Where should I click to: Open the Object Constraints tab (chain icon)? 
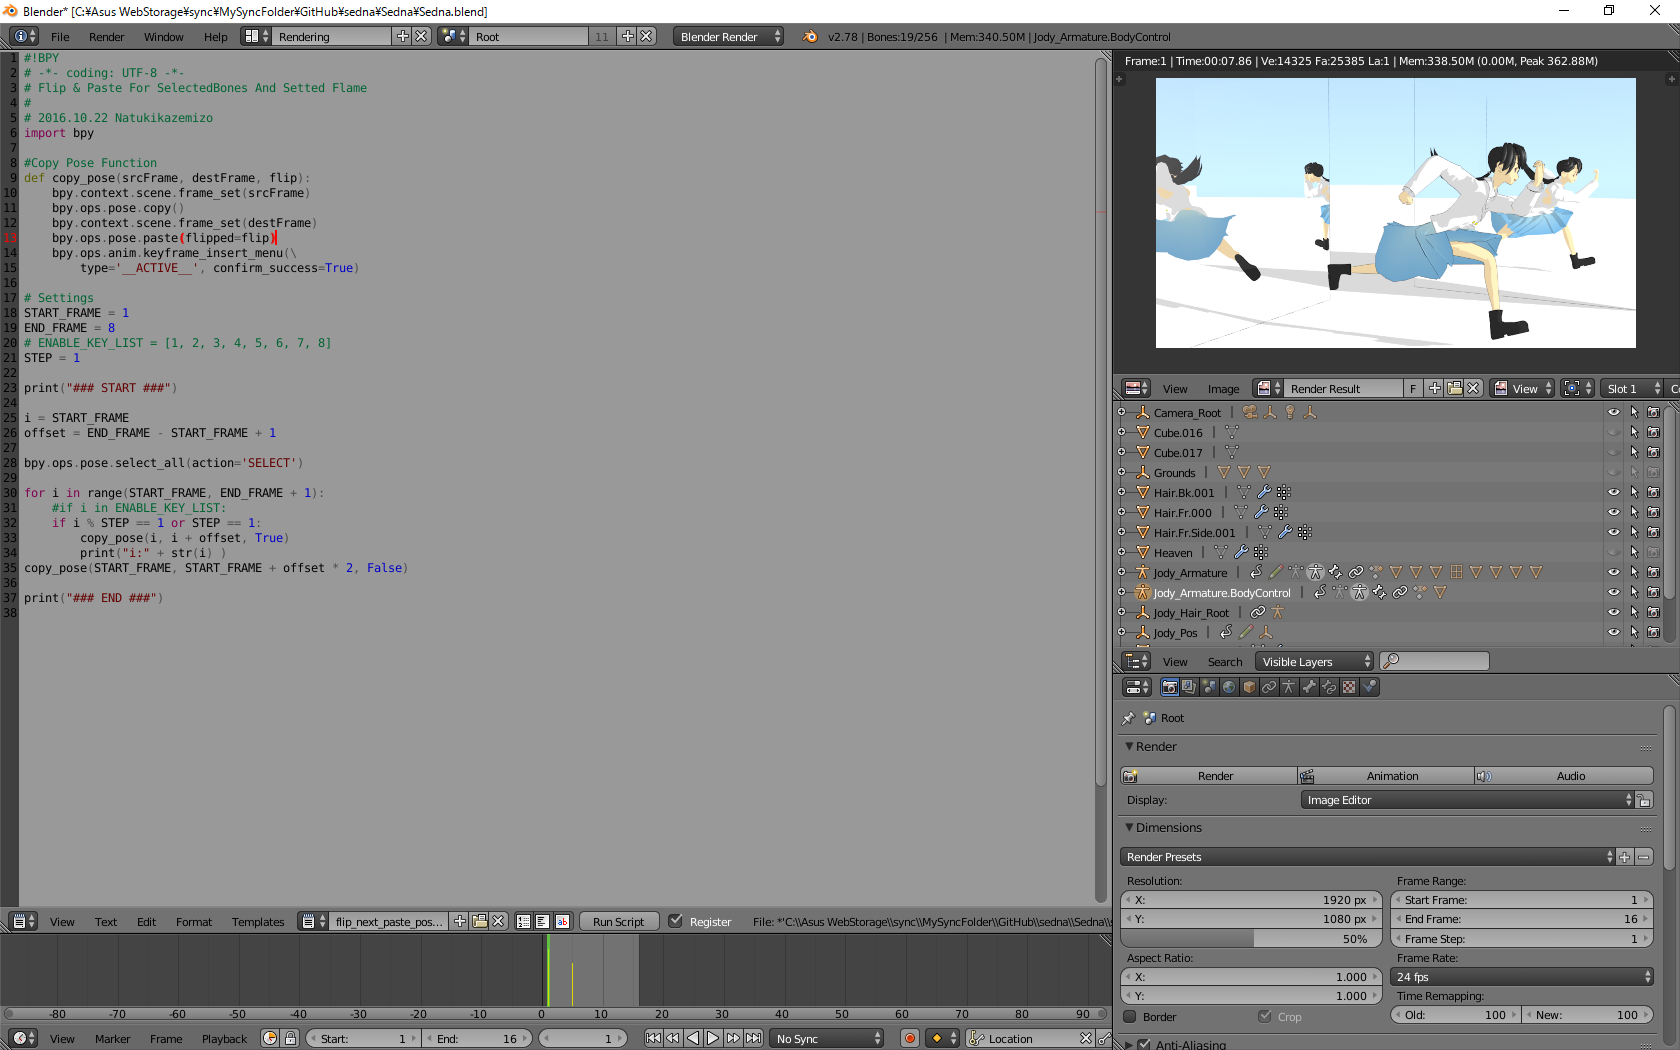coord(1269,687)
